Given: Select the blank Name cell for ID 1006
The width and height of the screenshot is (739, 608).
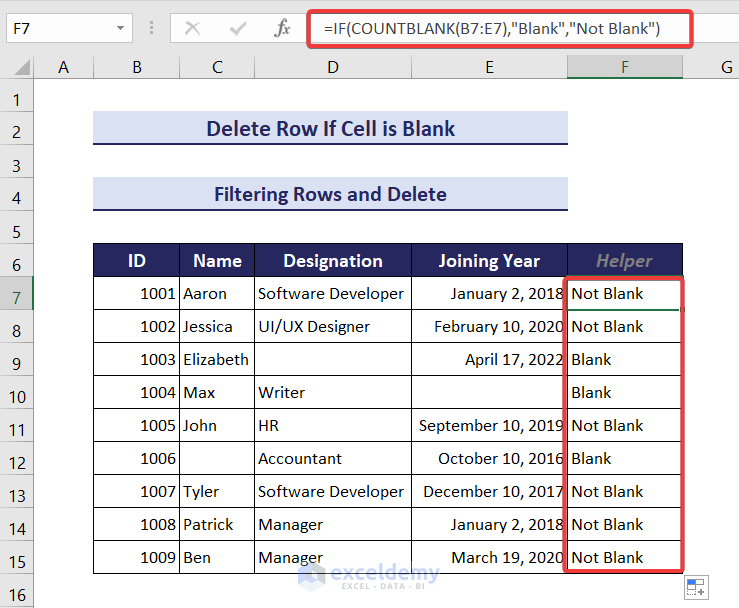Looking at the screenshot, I should coord(217,458).
